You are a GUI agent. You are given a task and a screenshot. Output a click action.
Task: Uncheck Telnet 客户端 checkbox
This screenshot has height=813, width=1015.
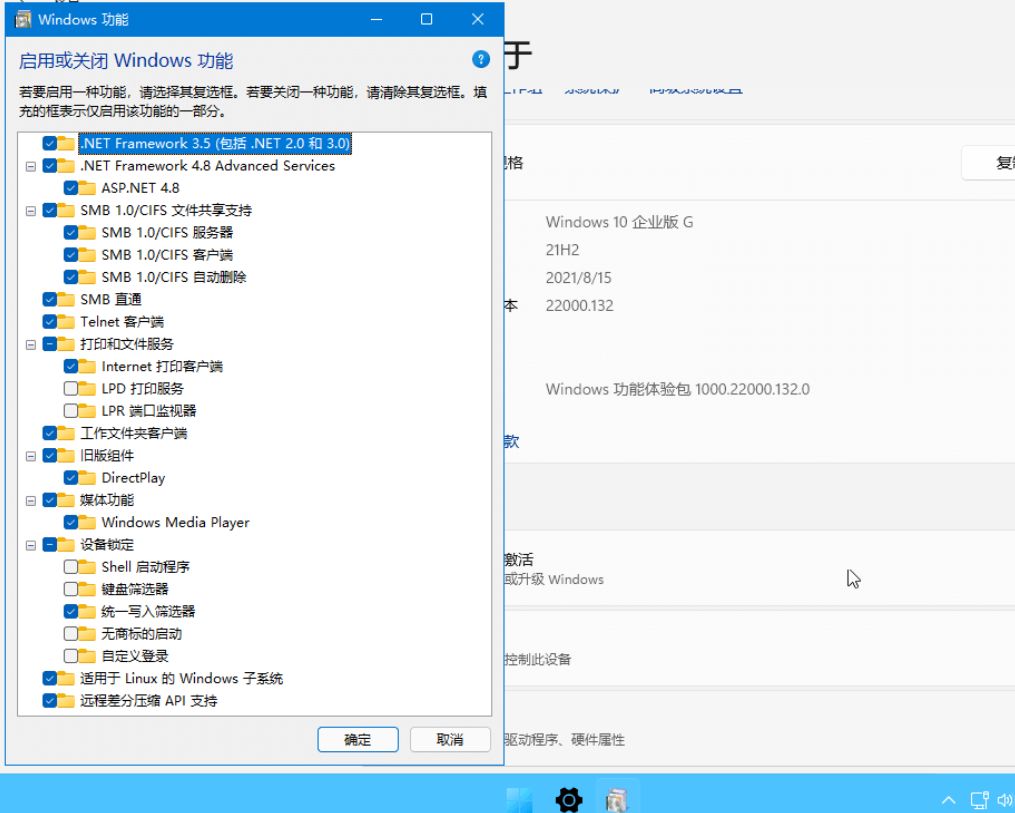(x=50, y=322)
